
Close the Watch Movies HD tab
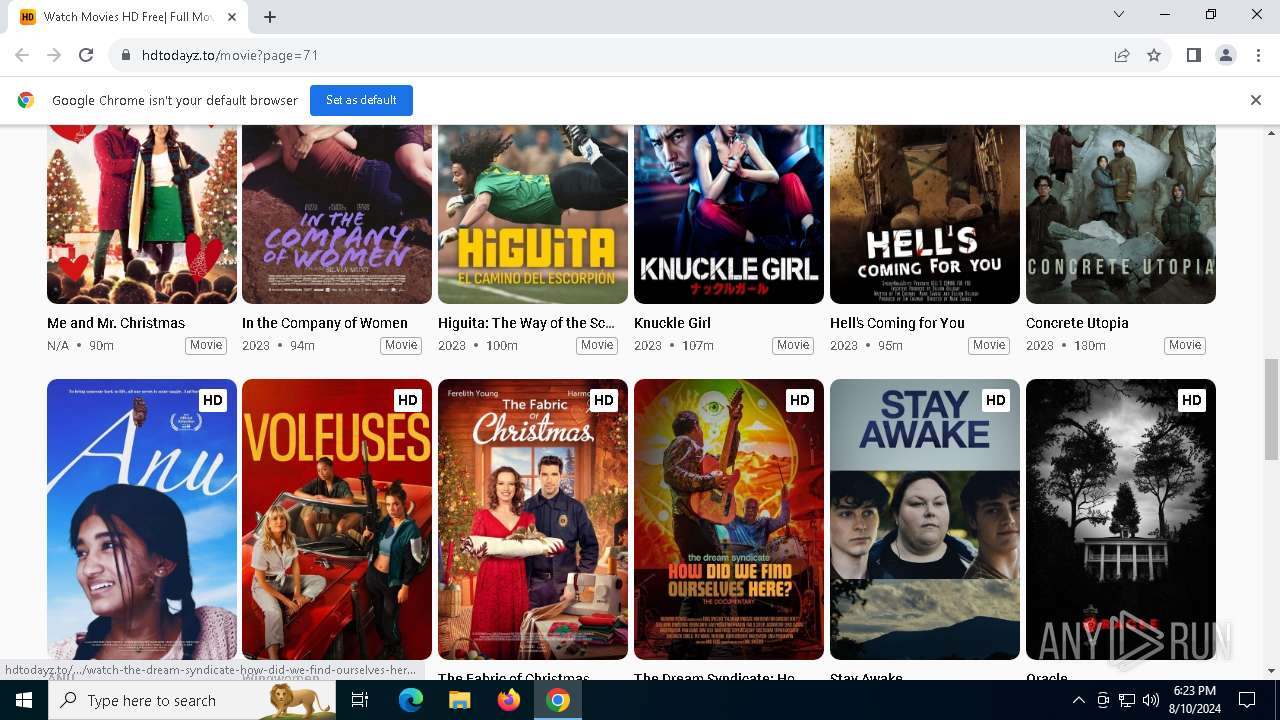coord(233,17)
